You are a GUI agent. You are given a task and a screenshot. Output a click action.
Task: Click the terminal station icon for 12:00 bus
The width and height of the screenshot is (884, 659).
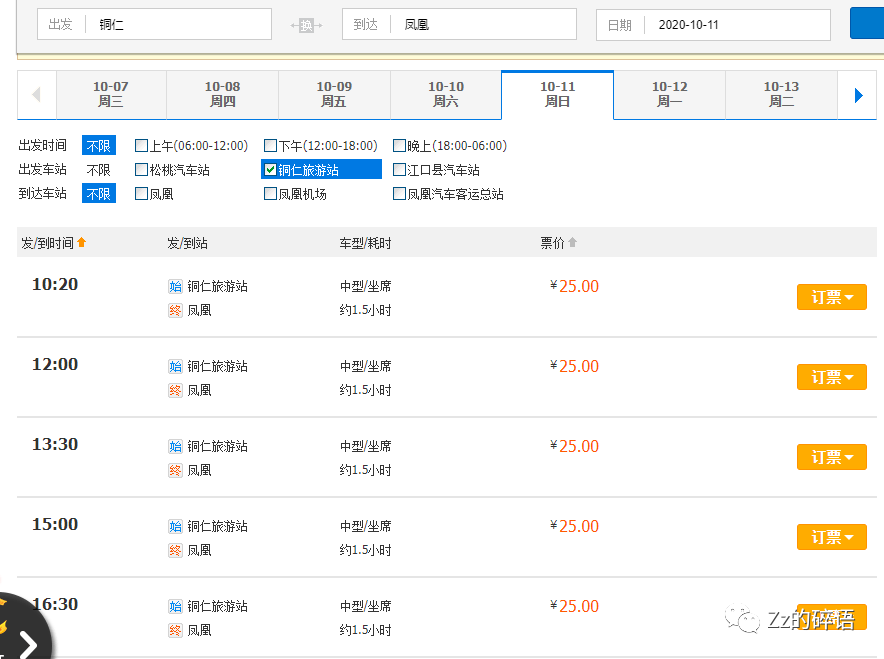coord(175,390)
